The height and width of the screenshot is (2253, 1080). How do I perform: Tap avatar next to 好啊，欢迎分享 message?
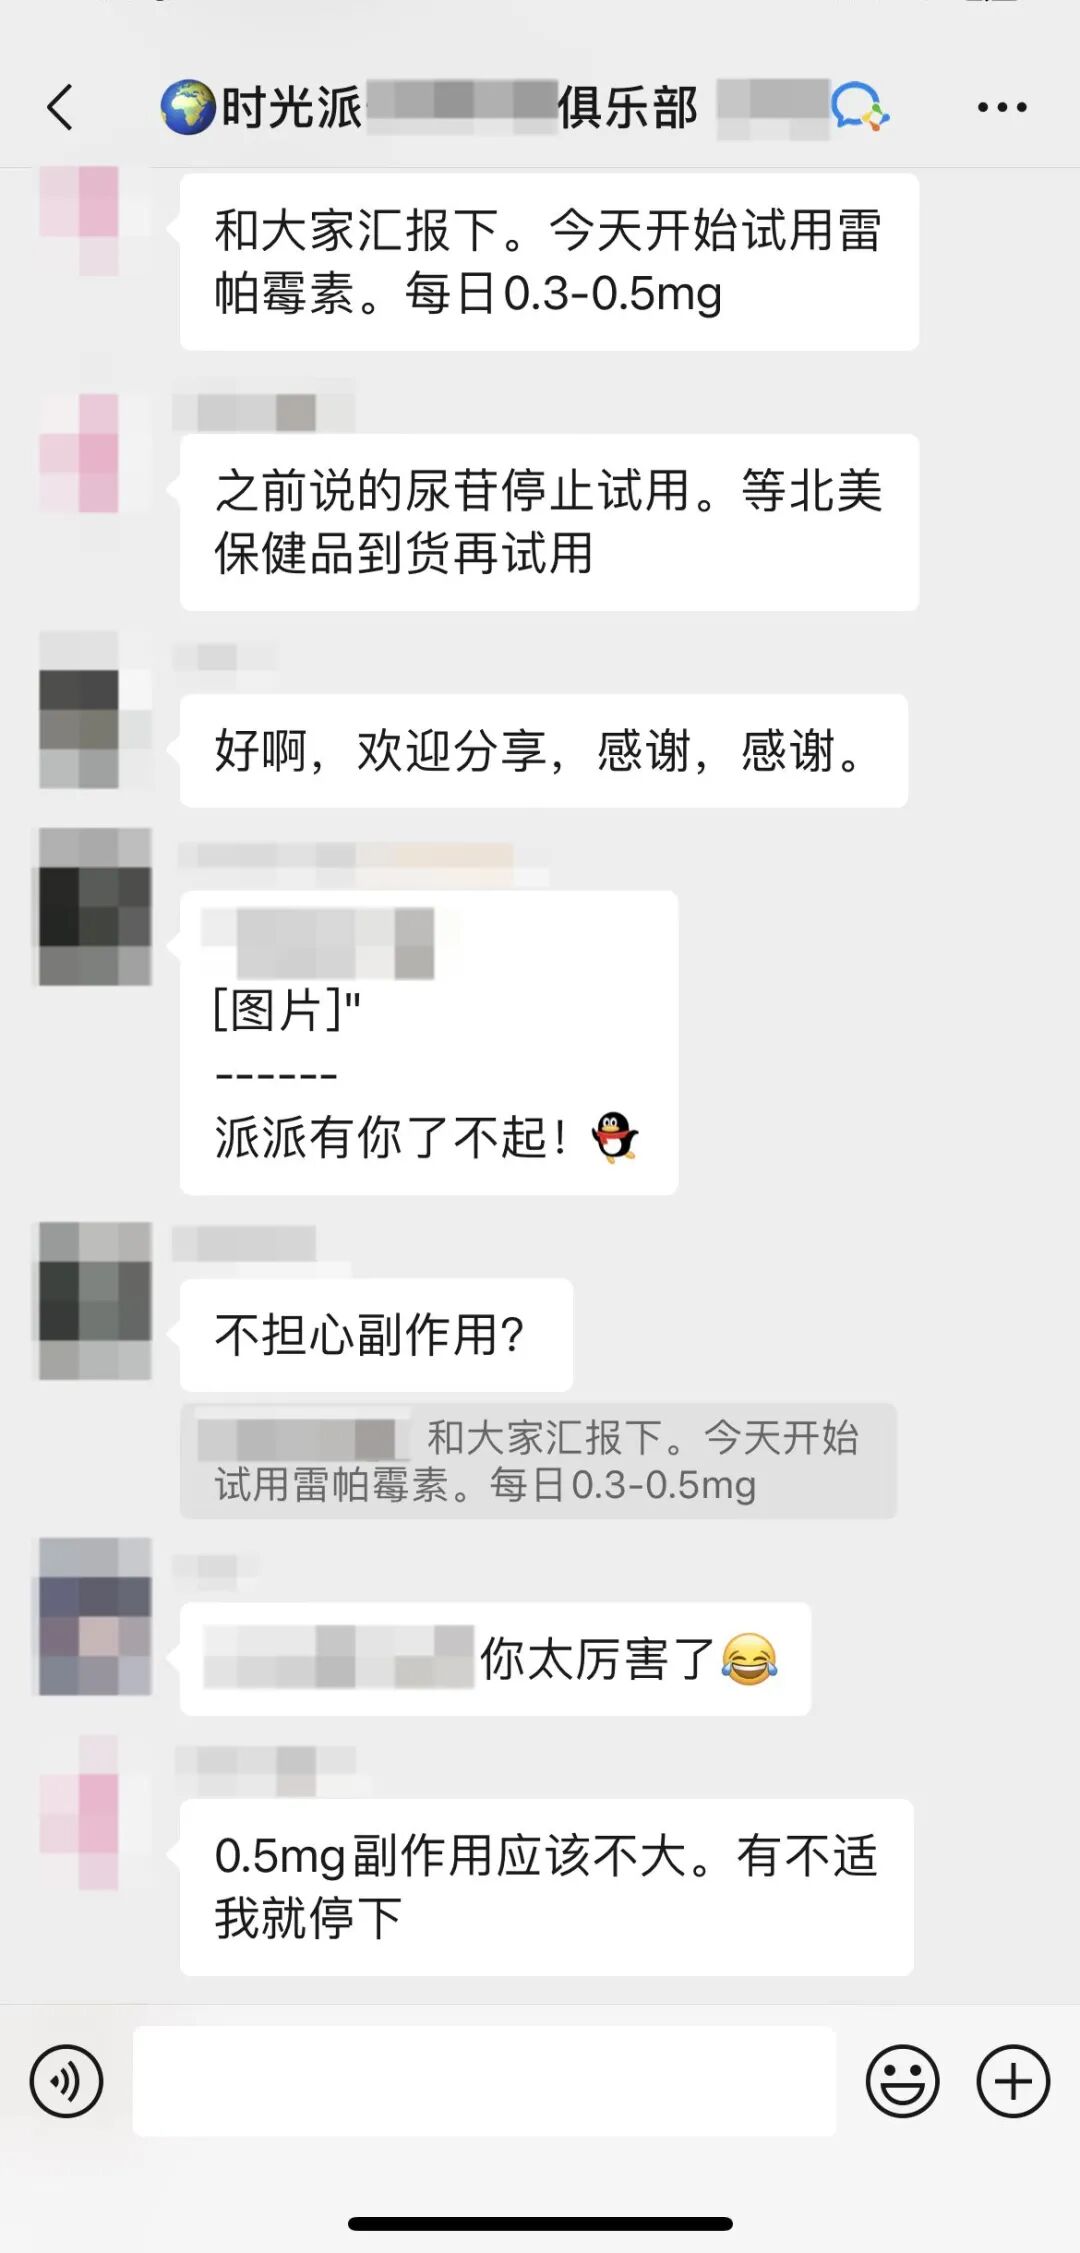point(96,710)
